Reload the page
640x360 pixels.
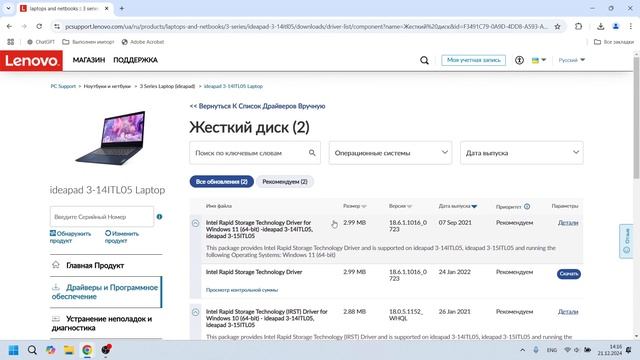click(x=39, y=27)
